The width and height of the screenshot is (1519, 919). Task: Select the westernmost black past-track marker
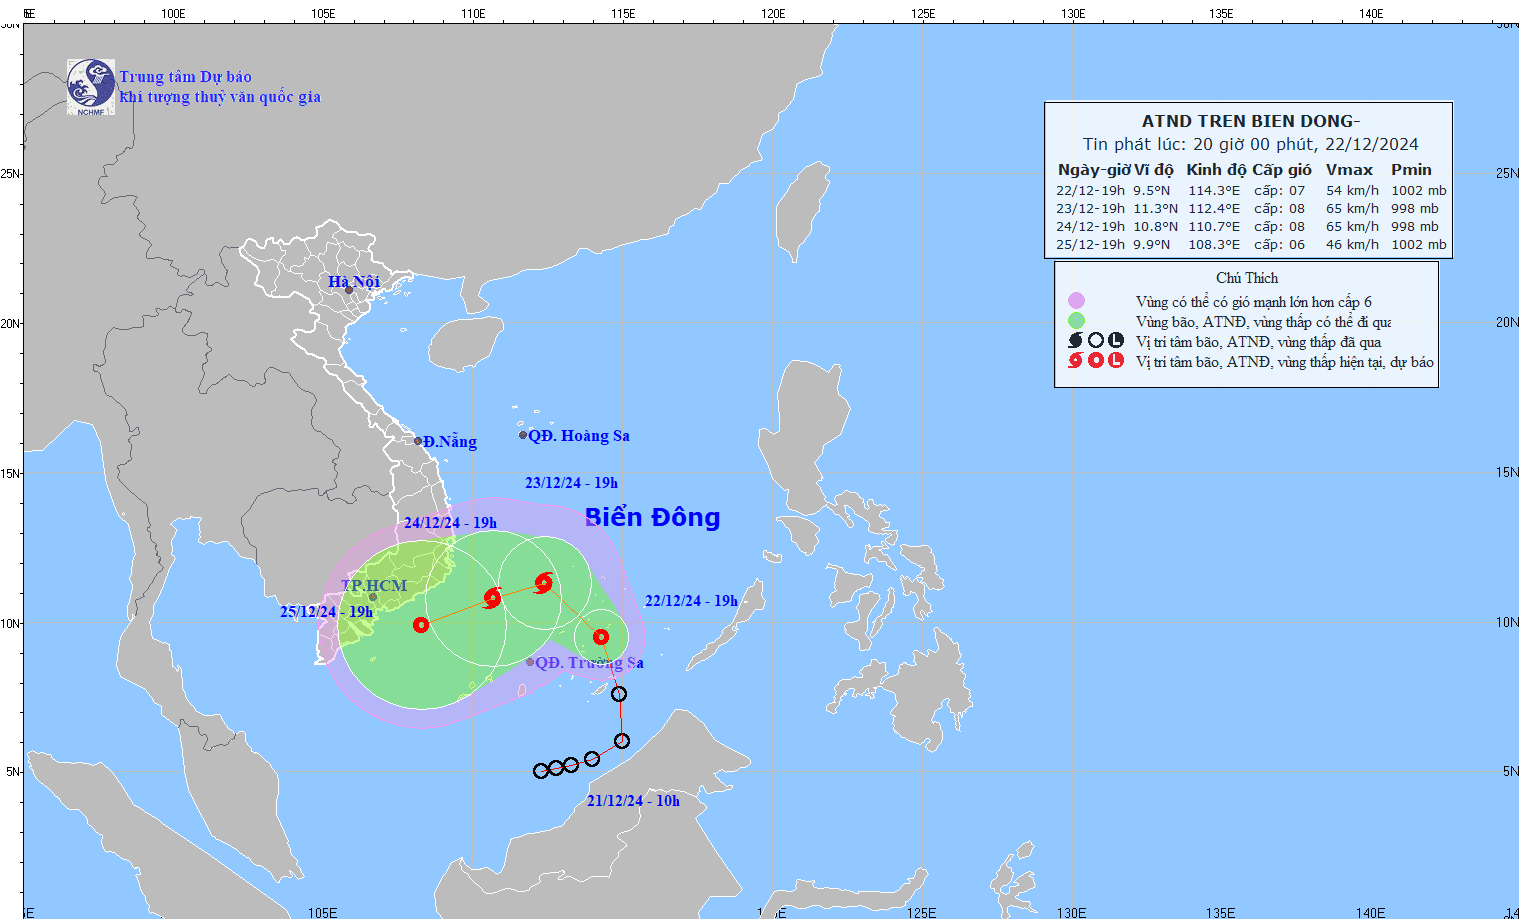541,770
